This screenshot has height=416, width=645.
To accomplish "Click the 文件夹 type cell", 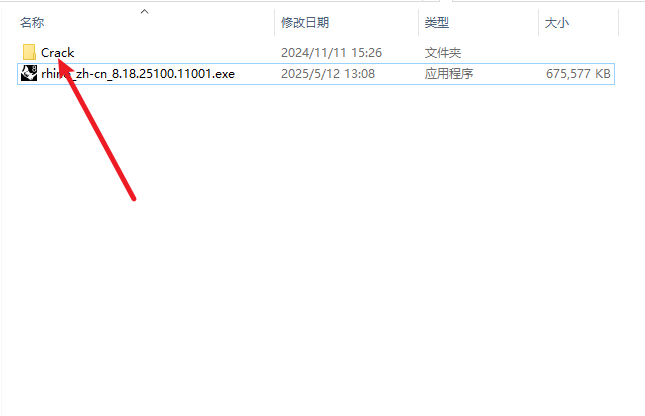I will 443,53.
